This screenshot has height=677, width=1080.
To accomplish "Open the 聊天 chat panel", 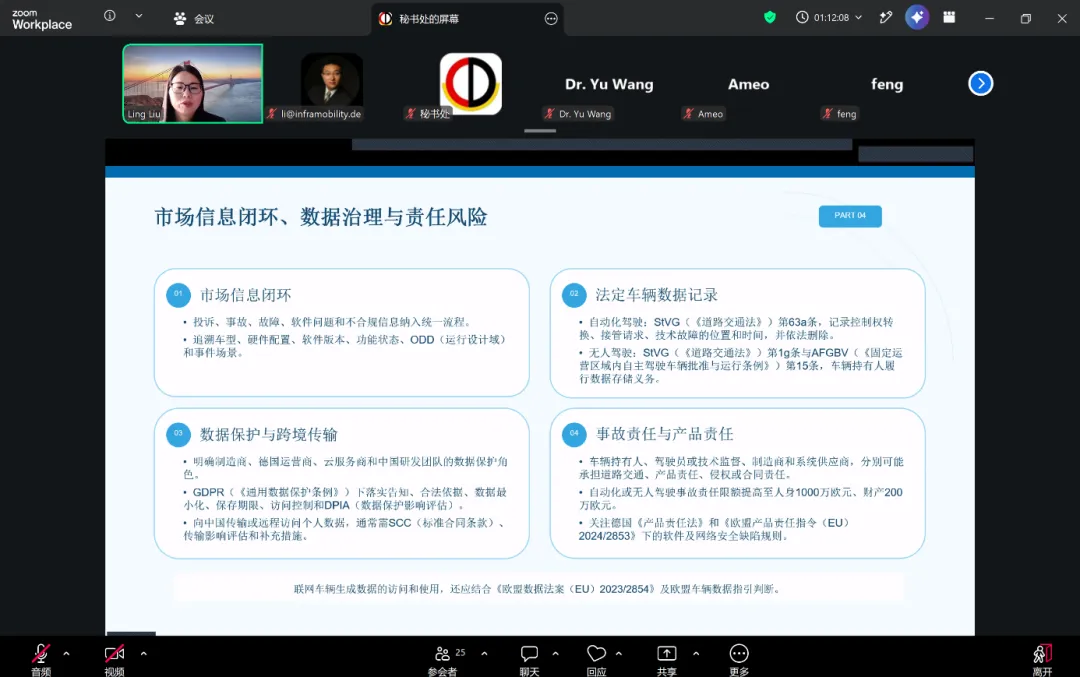I will click(x=529, y=660).
